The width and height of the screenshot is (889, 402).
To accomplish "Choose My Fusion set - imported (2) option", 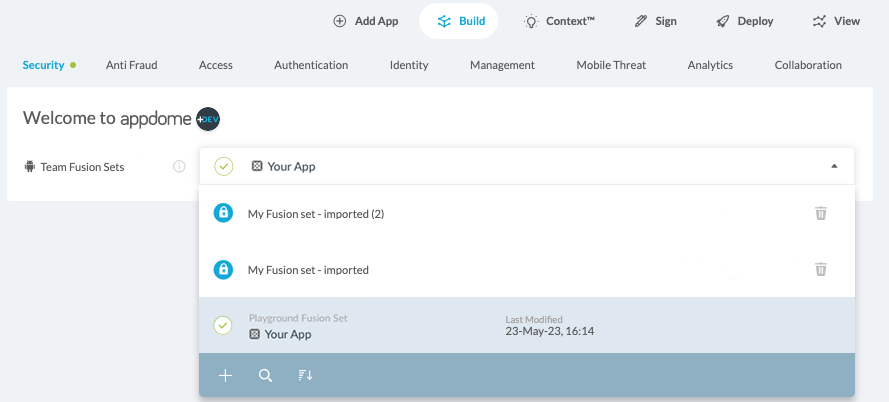I will 315,213.
